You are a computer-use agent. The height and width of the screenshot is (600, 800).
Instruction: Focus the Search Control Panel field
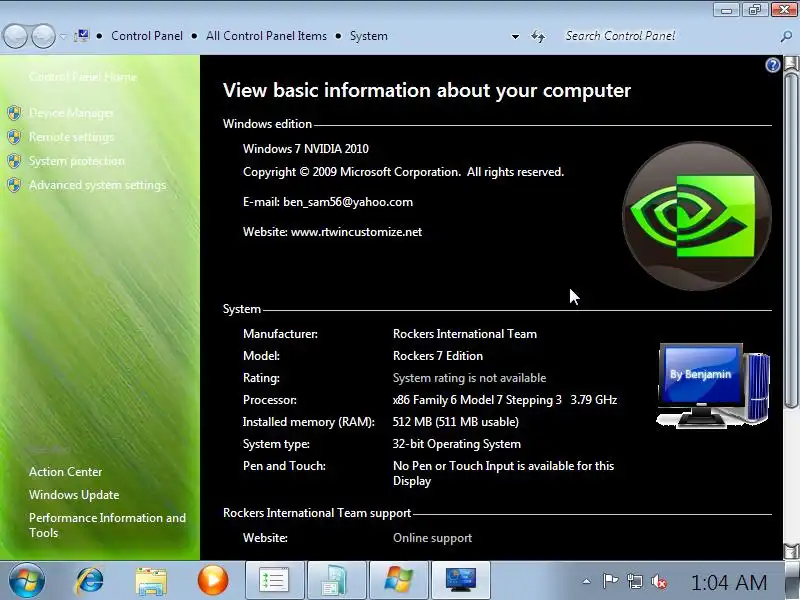(668, 36)
